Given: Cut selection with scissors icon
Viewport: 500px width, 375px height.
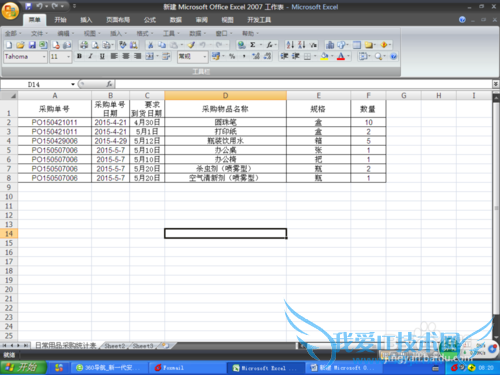Looking at the screenshot, I should 151,45.
